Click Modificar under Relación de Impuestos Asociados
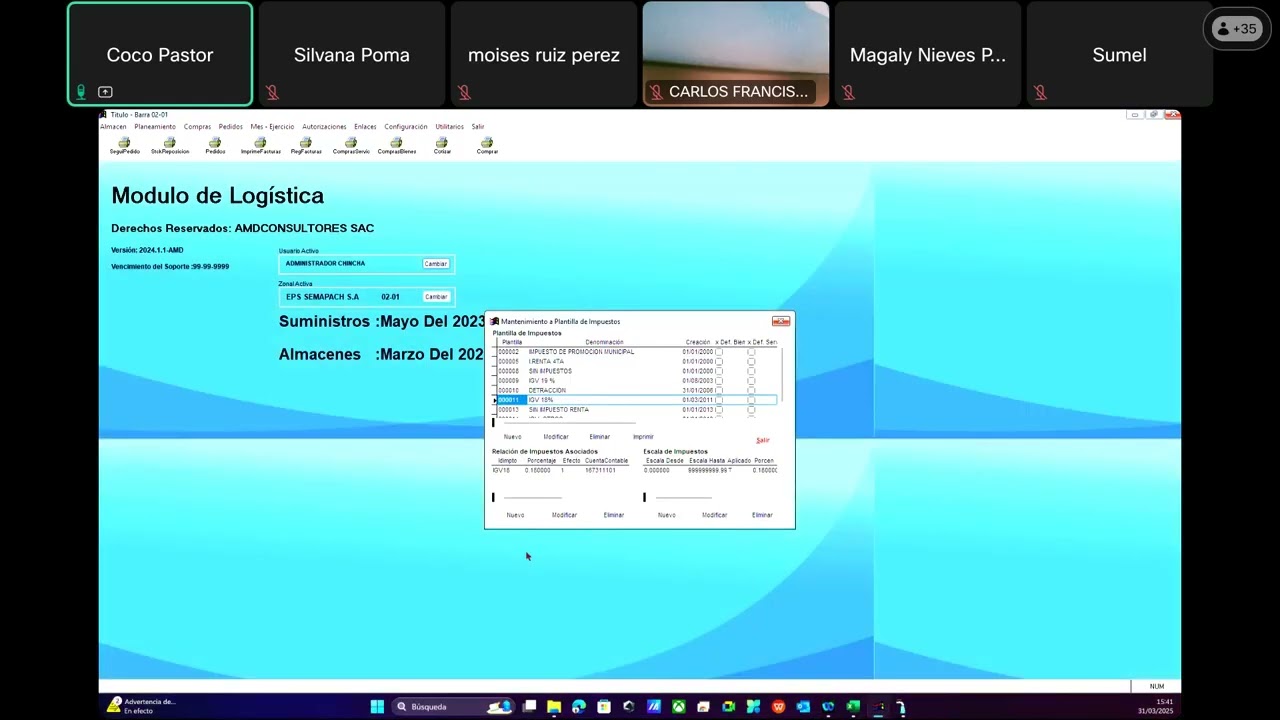 (564, 515)
